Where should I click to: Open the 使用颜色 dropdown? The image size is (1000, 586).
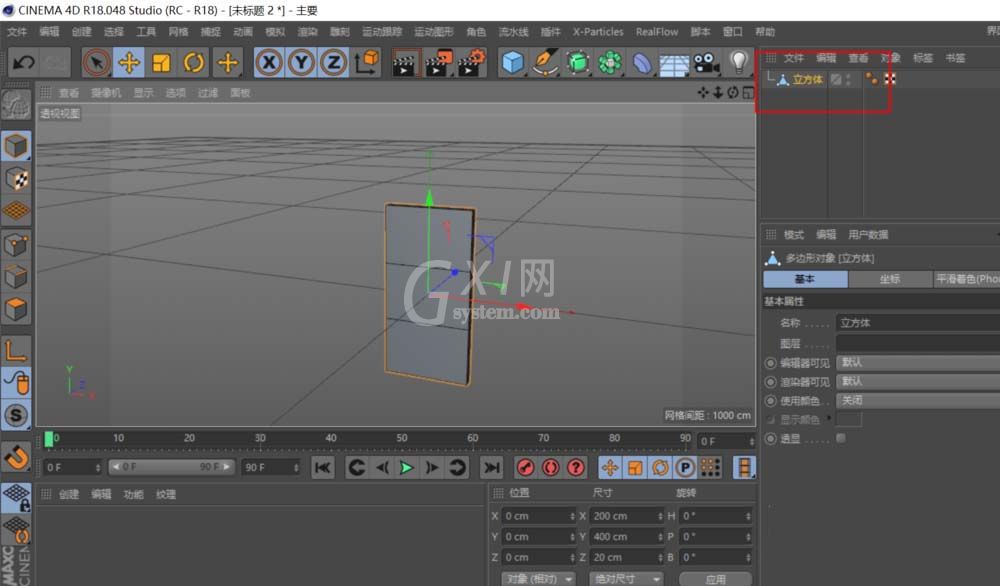(x=918, y=400)
